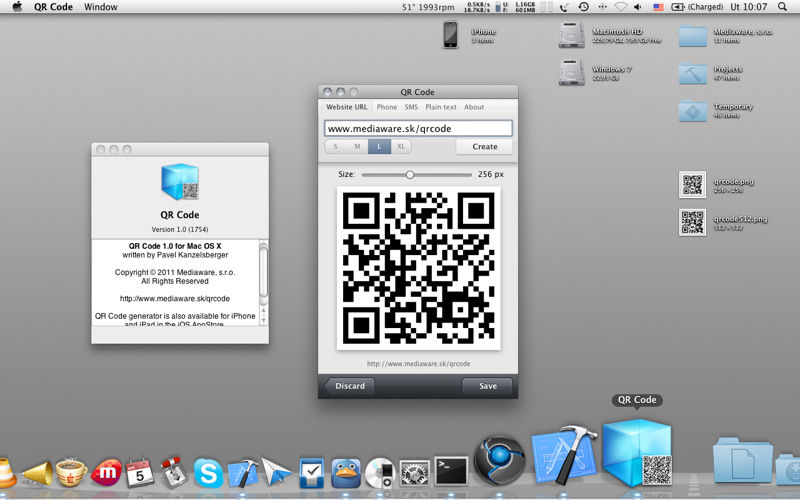Select the iPhone device icon on desktop
The image size is (800, 500).
point(451,35)
